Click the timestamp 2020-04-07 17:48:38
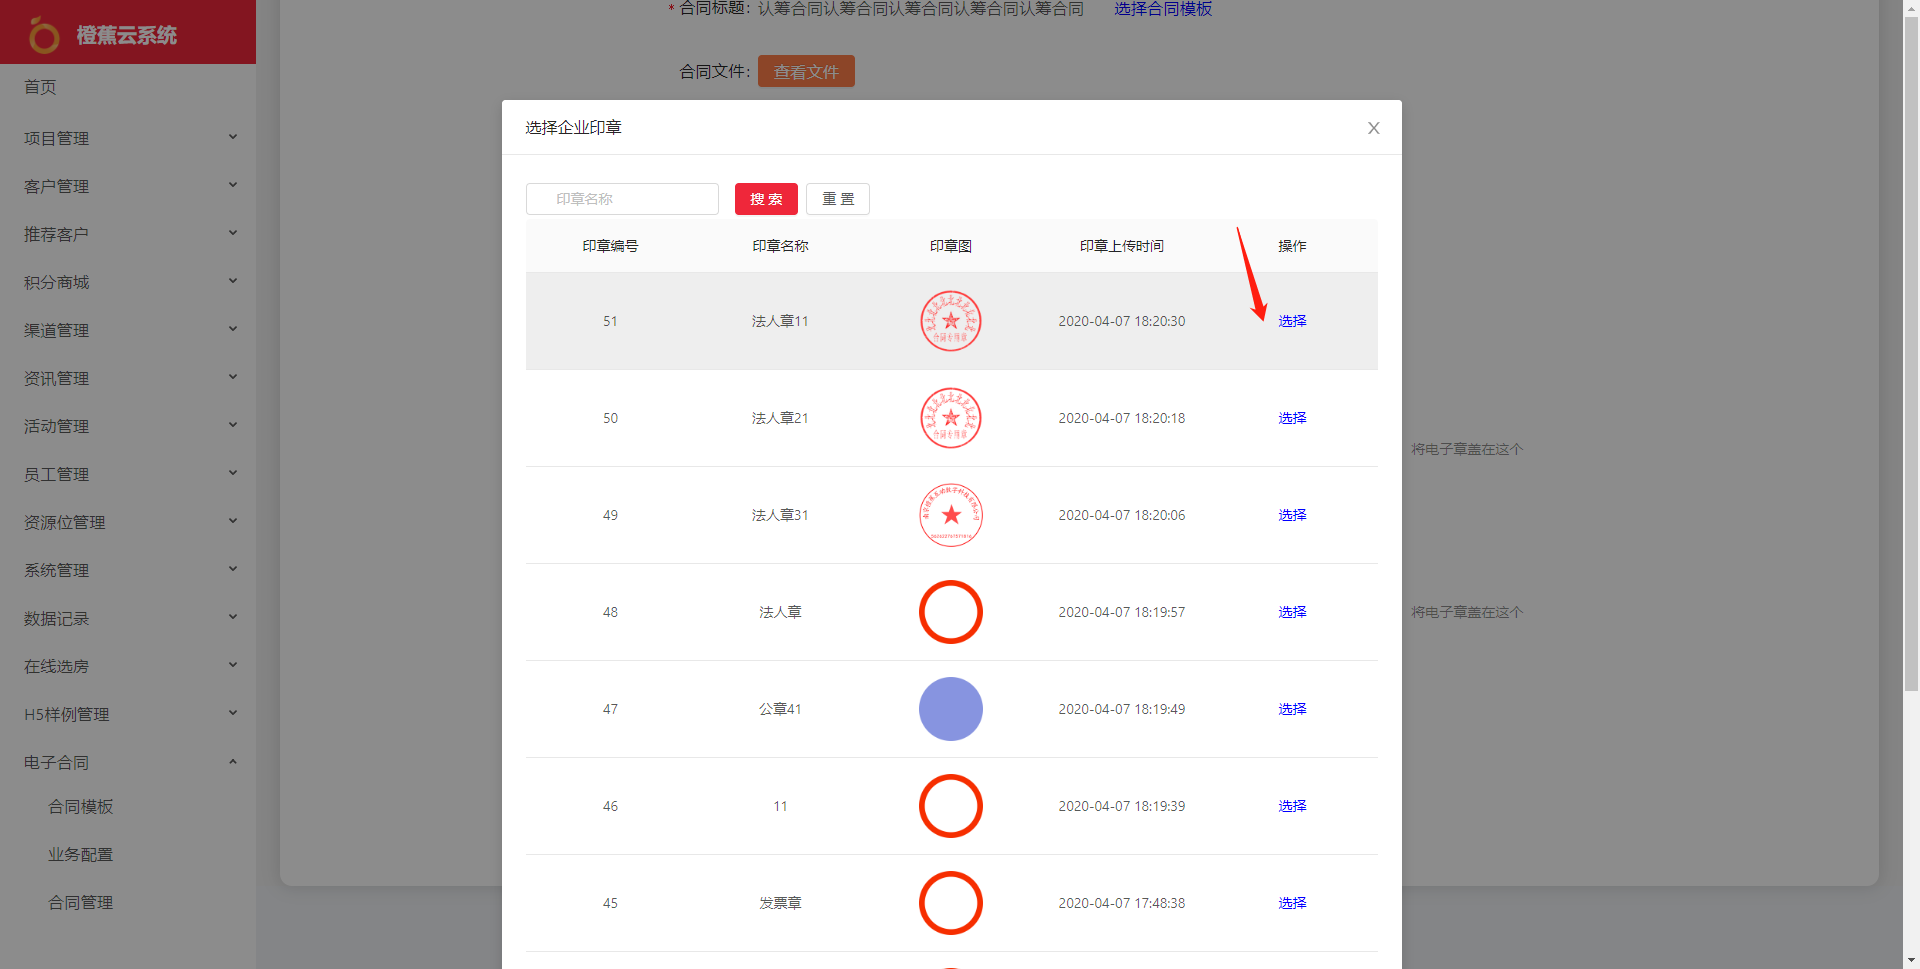Image resolution: width=1920 pixels, height=969 pixels. [x=1122, y=903]
